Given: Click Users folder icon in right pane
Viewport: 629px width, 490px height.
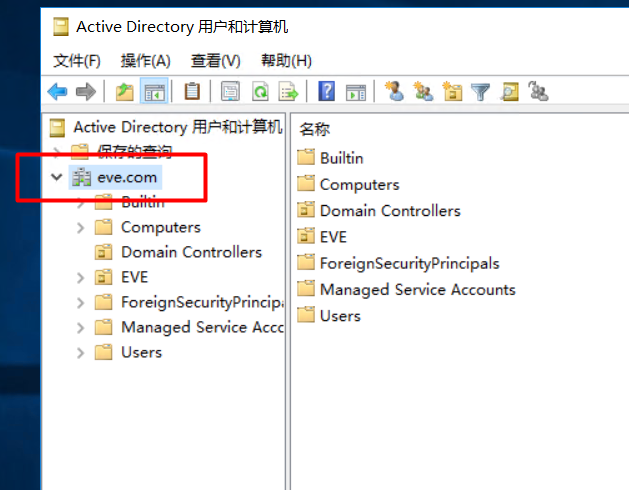Looking at the screenshot, I should [306, 315].
